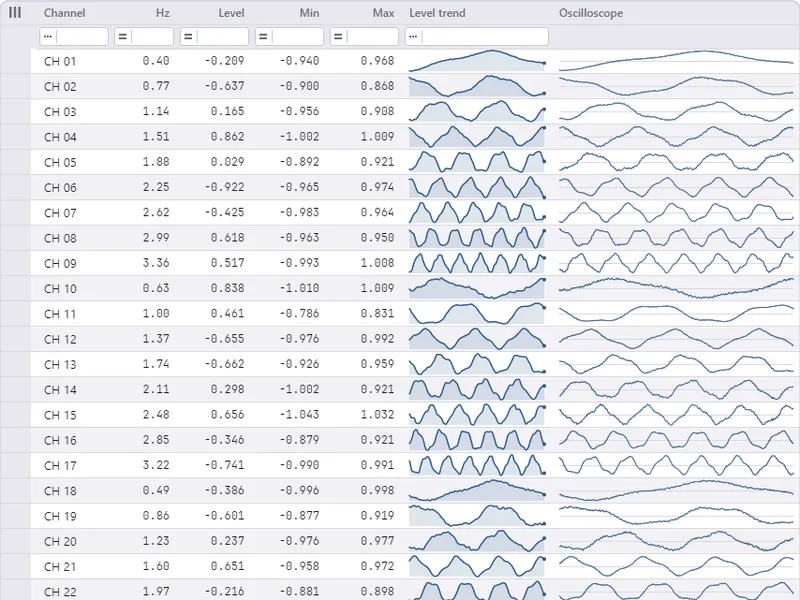Image resolution: width=800 pixels, height=600 pixels.
Task: Focus the Channel filter text box
Action: [82, 37]
